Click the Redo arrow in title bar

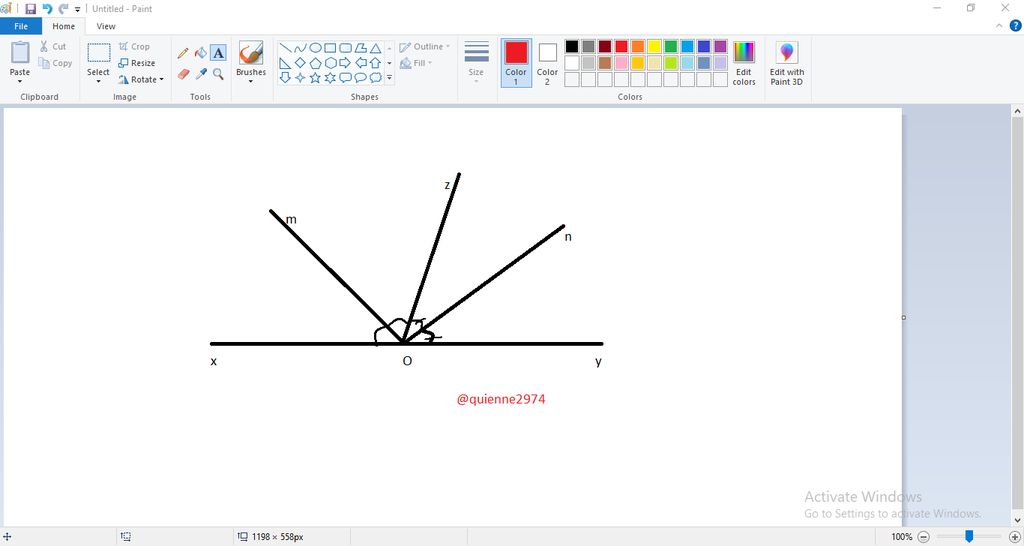coord(63,9)
